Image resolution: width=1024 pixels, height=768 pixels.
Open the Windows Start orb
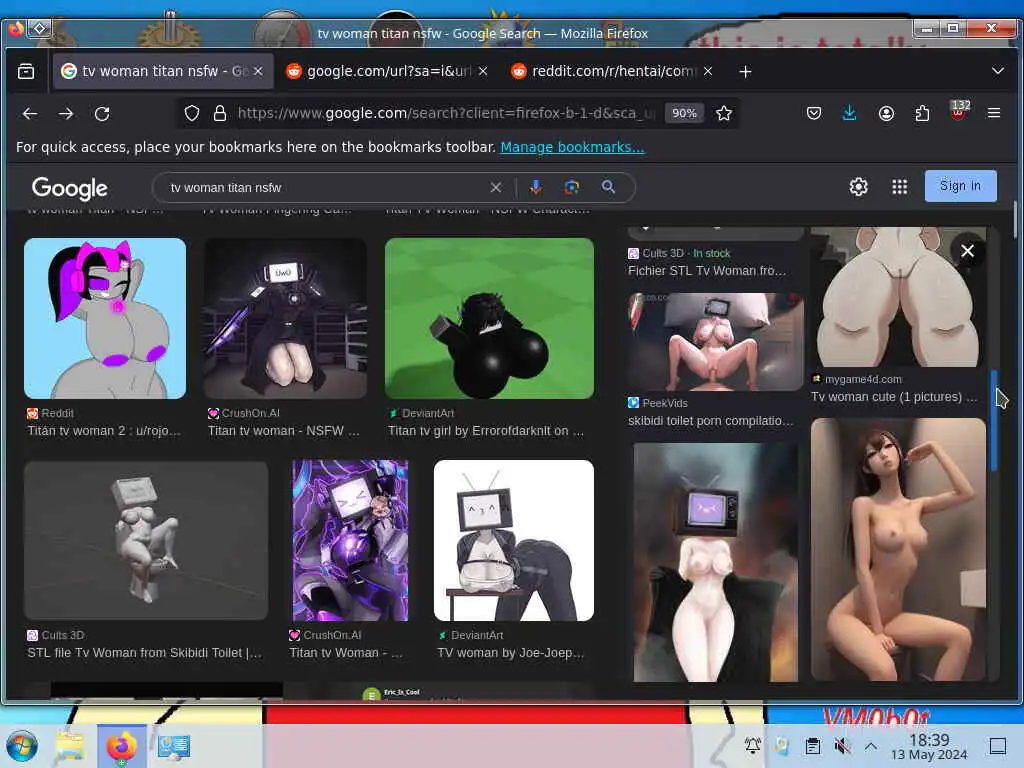point(22,745)
